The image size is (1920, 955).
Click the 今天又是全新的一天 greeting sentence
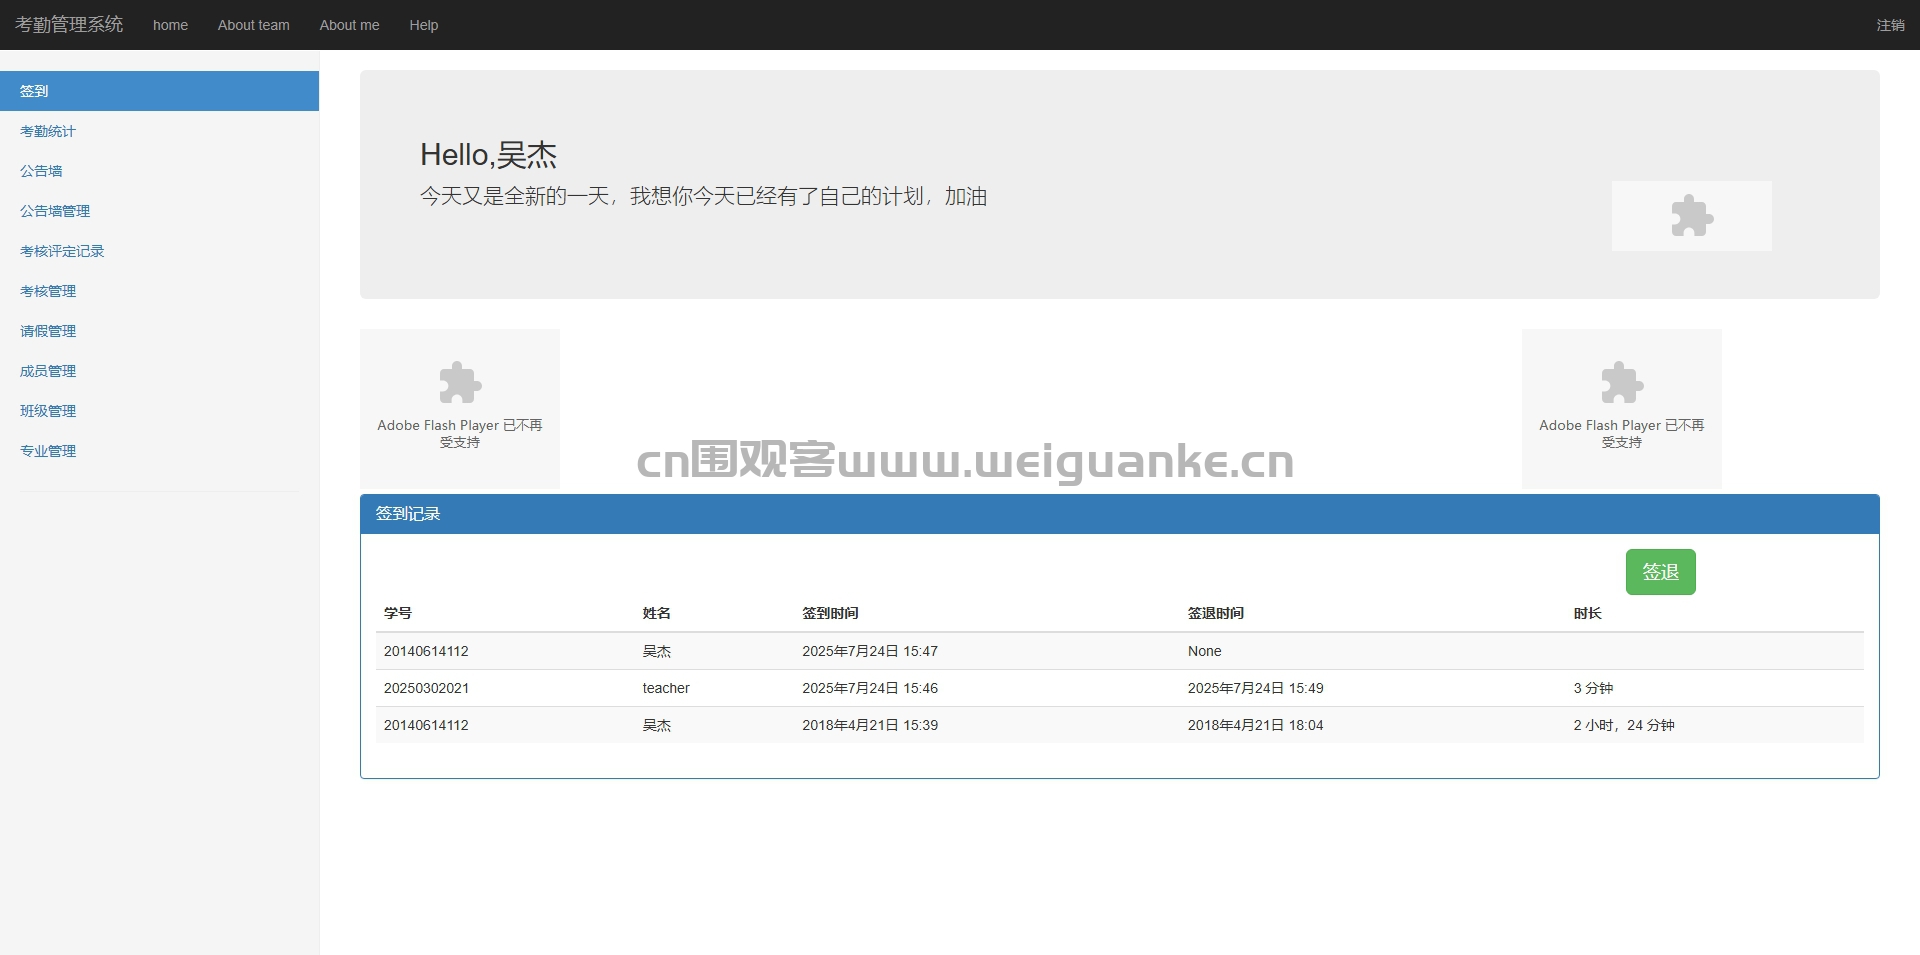(703, 197)
